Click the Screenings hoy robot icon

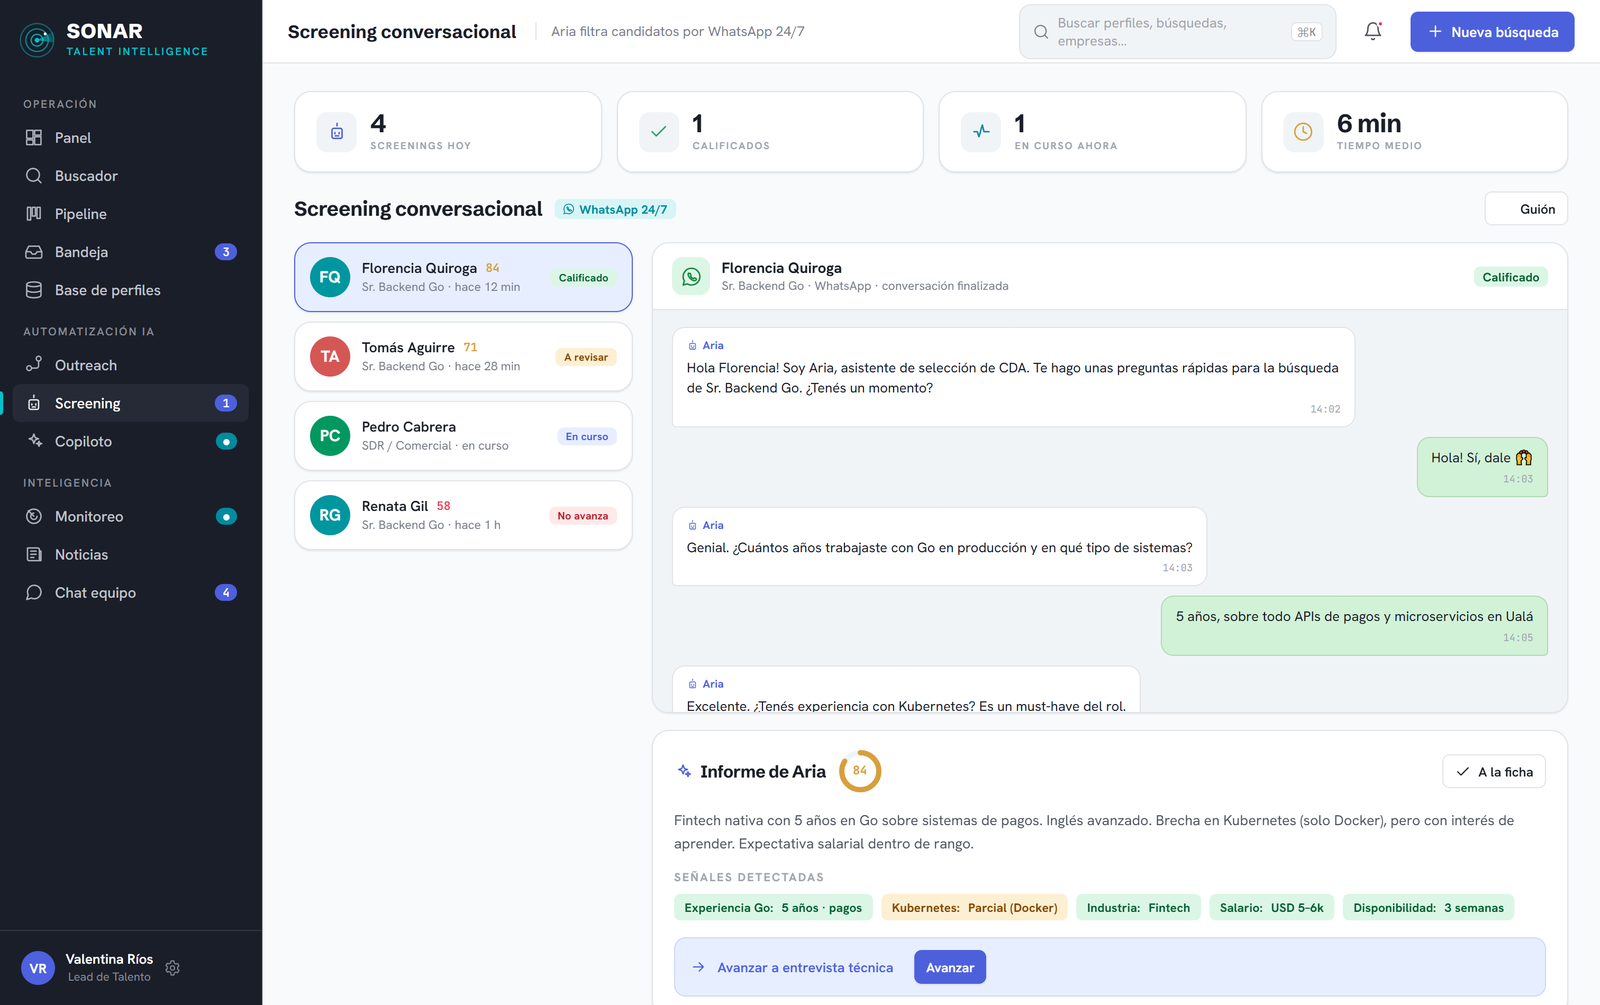[337, 132]
